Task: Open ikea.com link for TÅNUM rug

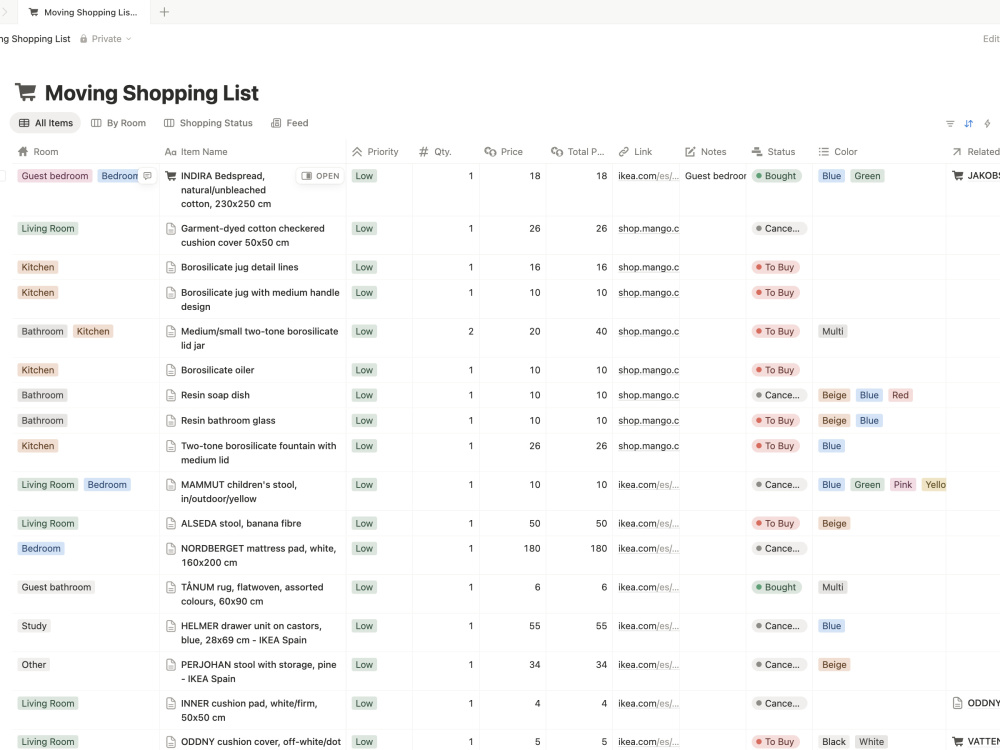Action: (x=648, y=587)
